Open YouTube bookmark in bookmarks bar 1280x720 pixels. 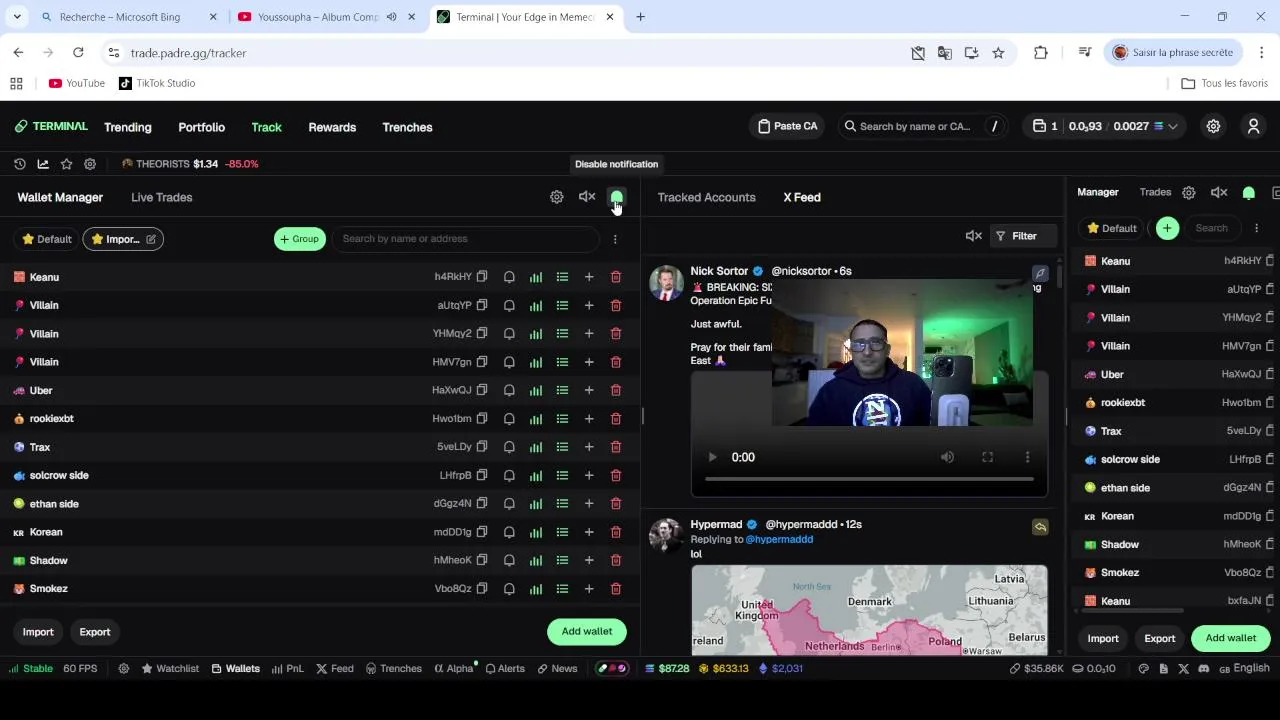76,83
